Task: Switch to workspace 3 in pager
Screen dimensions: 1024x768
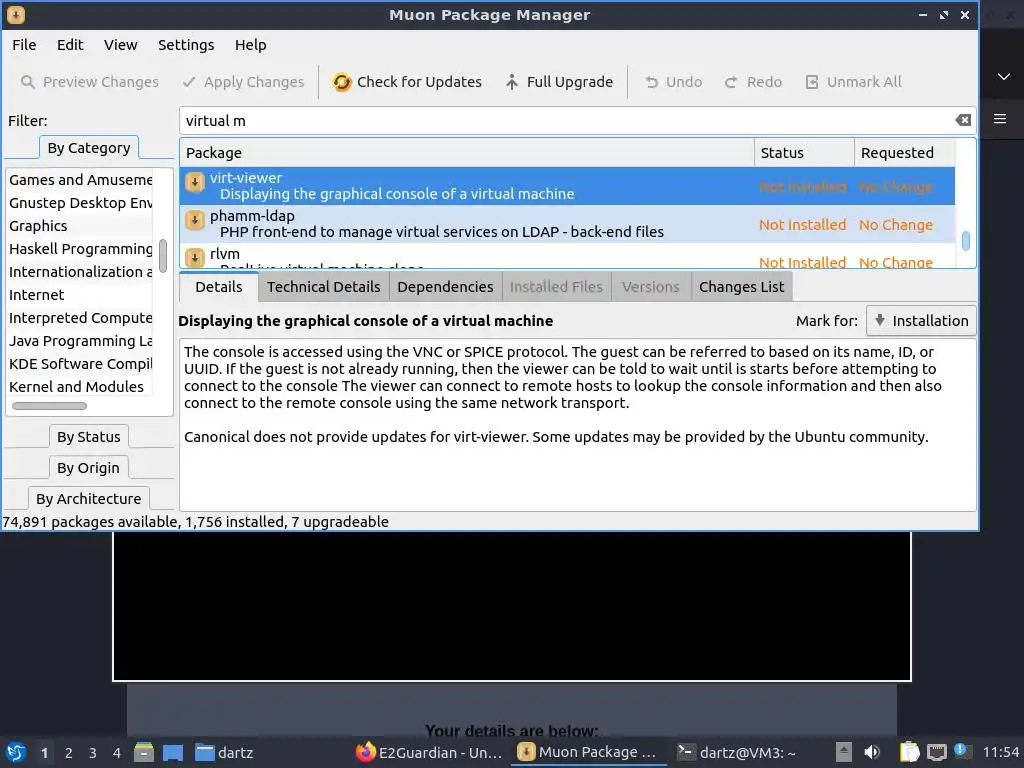Action: pyautogui.click(x=93, y=753)
